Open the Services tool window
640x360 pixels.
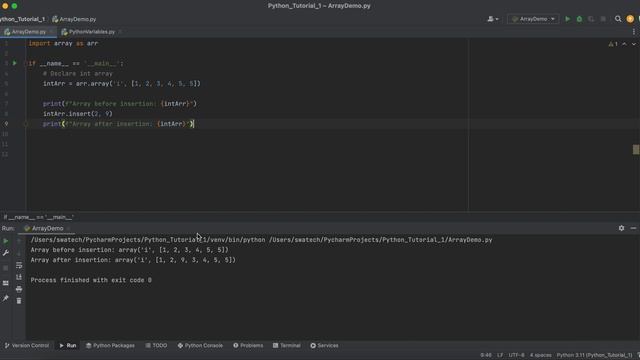[x=324, y=345]
